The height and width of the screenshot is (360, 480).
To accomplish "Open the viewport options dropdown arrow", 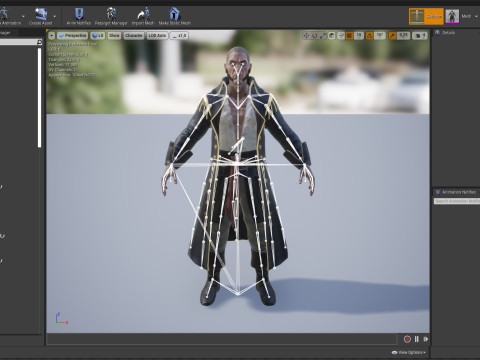I will tap(52, 35).
